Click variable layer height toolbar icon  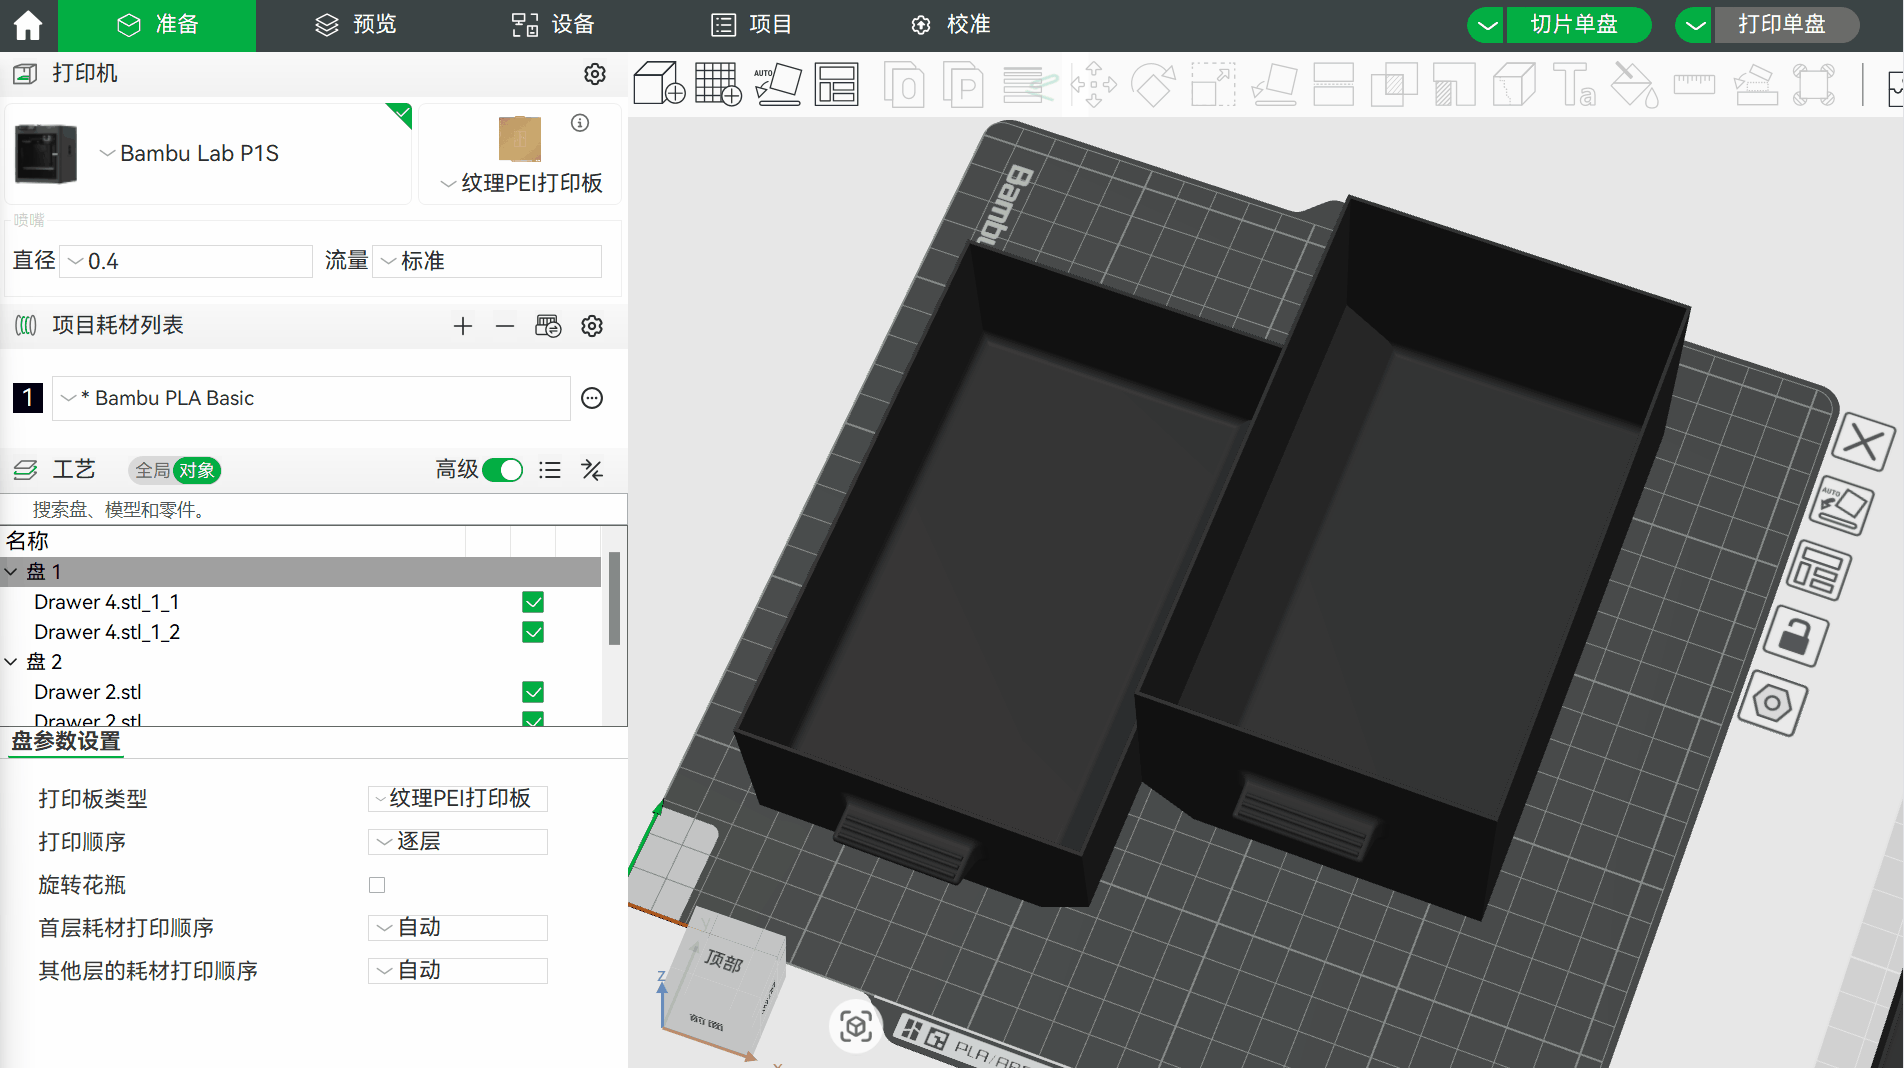(1029, 85)
